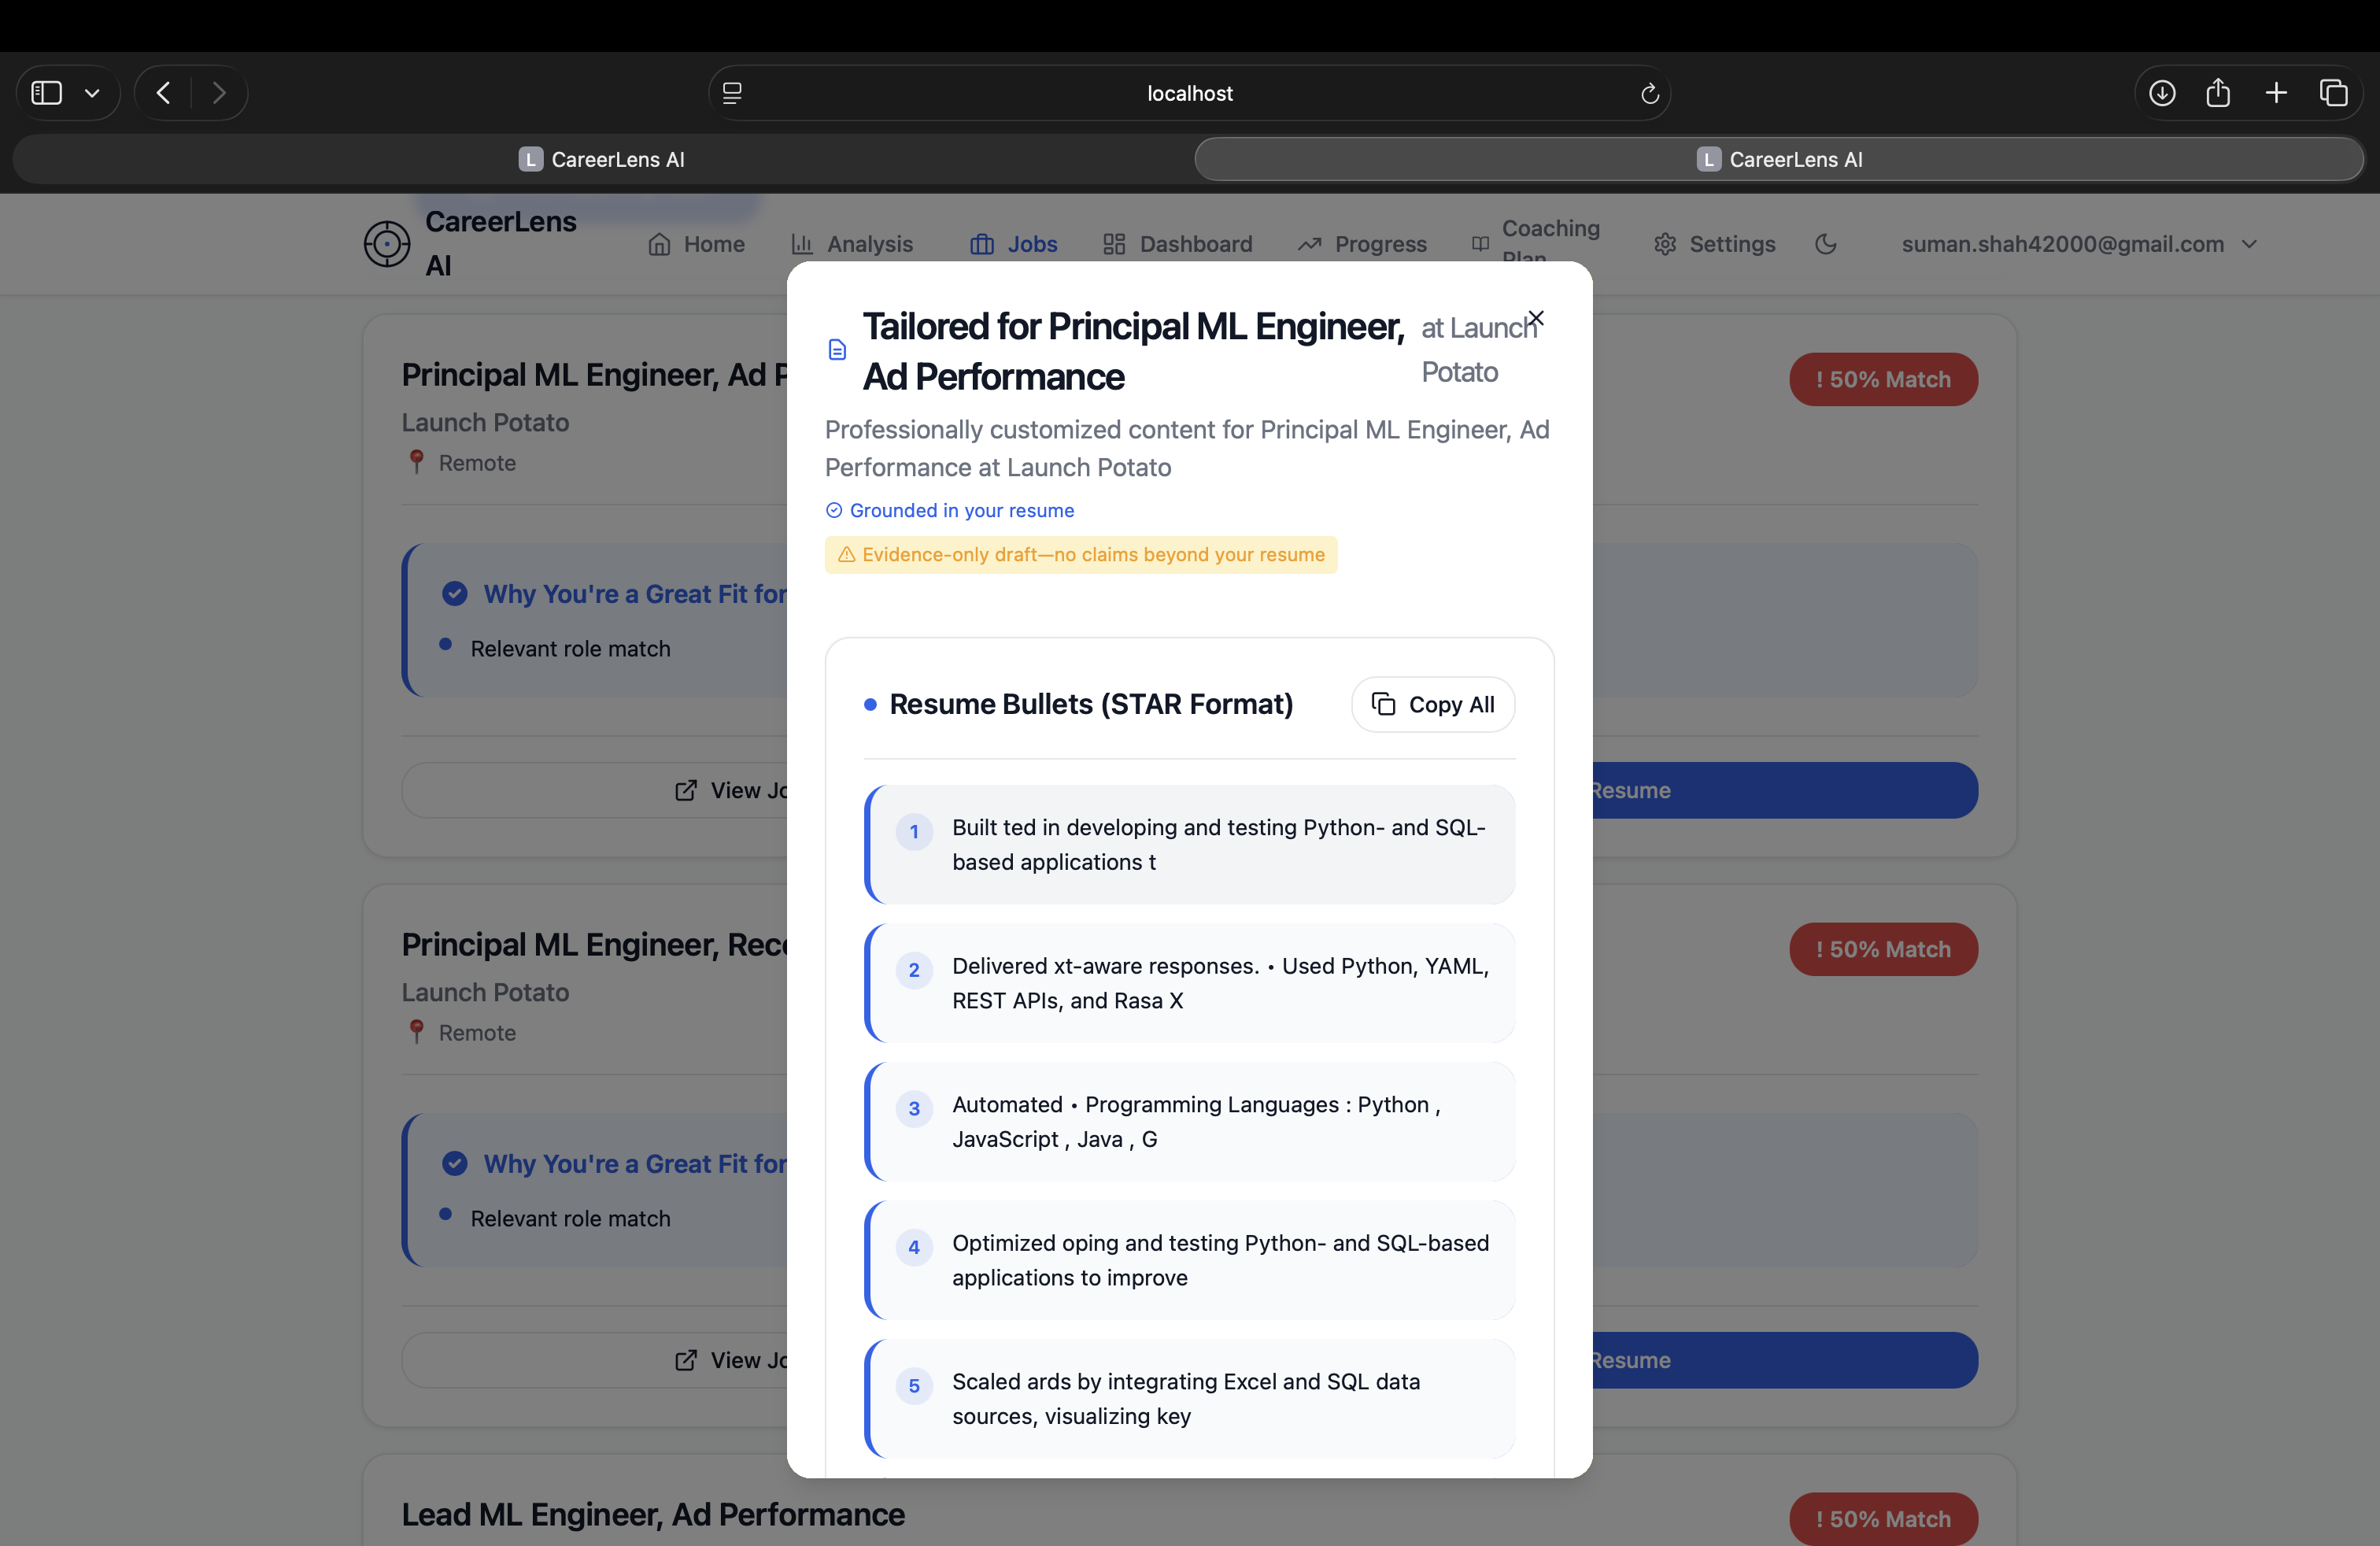The height and width of the screenshot is (1546, 2380).
Task: Click the Safari sidebar toggle icon
Action: click(x=47, y=93)
